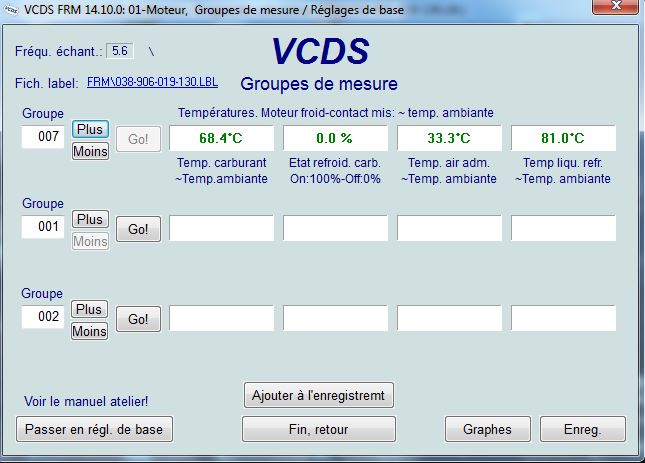
Task: Click 'Temp liqu. refr.' label text
Action: click(x=563, y=163)
